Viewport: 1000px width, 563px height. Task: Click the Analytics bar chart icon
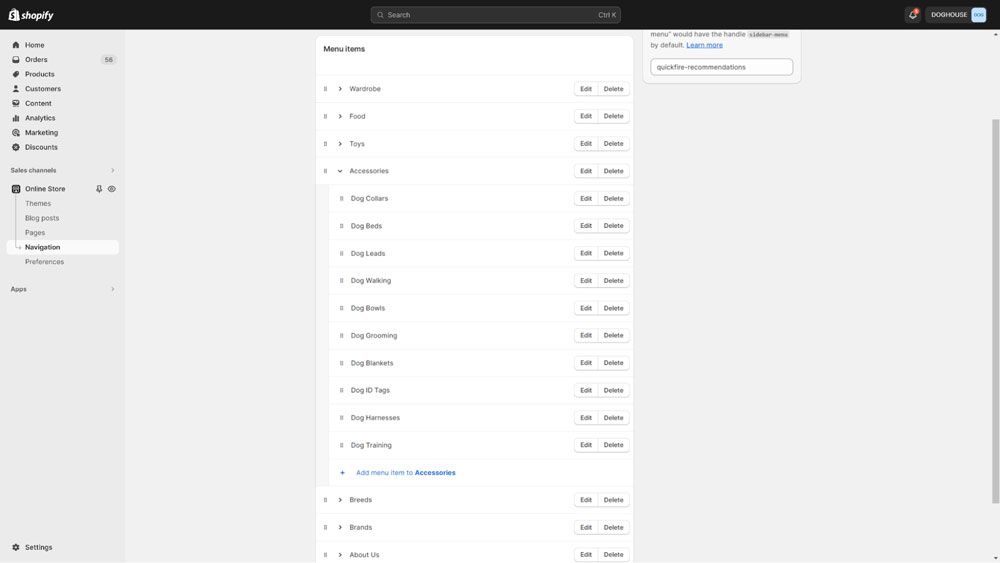click(16, 118)
